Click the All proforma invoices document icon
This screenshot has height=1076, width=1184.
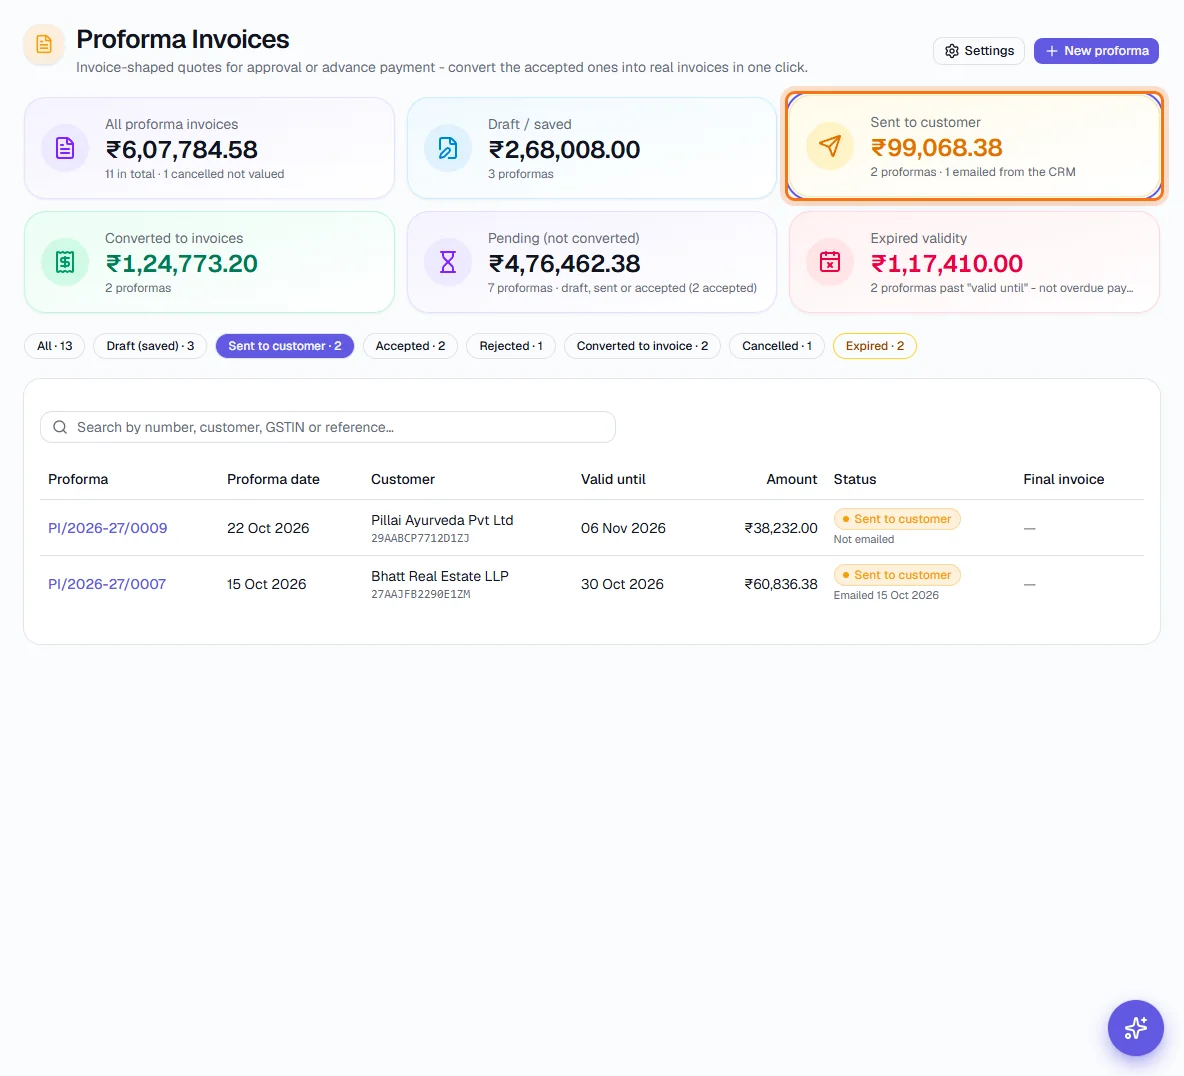point(65,148)
